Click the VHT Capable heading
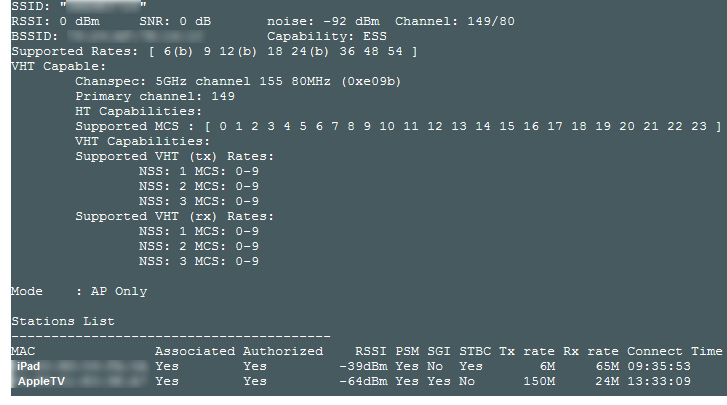 pyautogui.click(x=51, y=66)
